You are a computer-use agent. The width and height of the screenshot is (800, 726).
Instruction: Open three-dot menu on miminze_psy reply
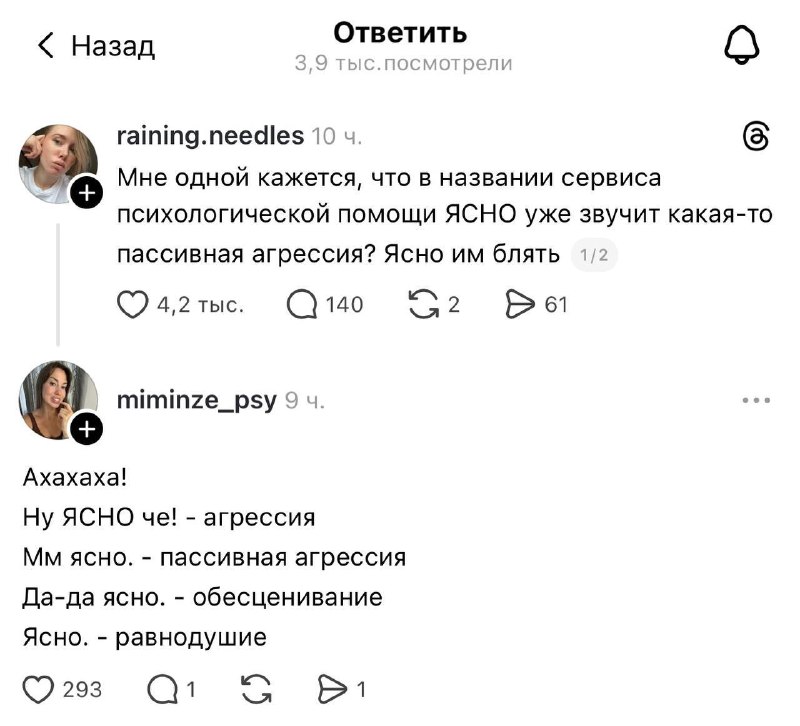point(756,400)
